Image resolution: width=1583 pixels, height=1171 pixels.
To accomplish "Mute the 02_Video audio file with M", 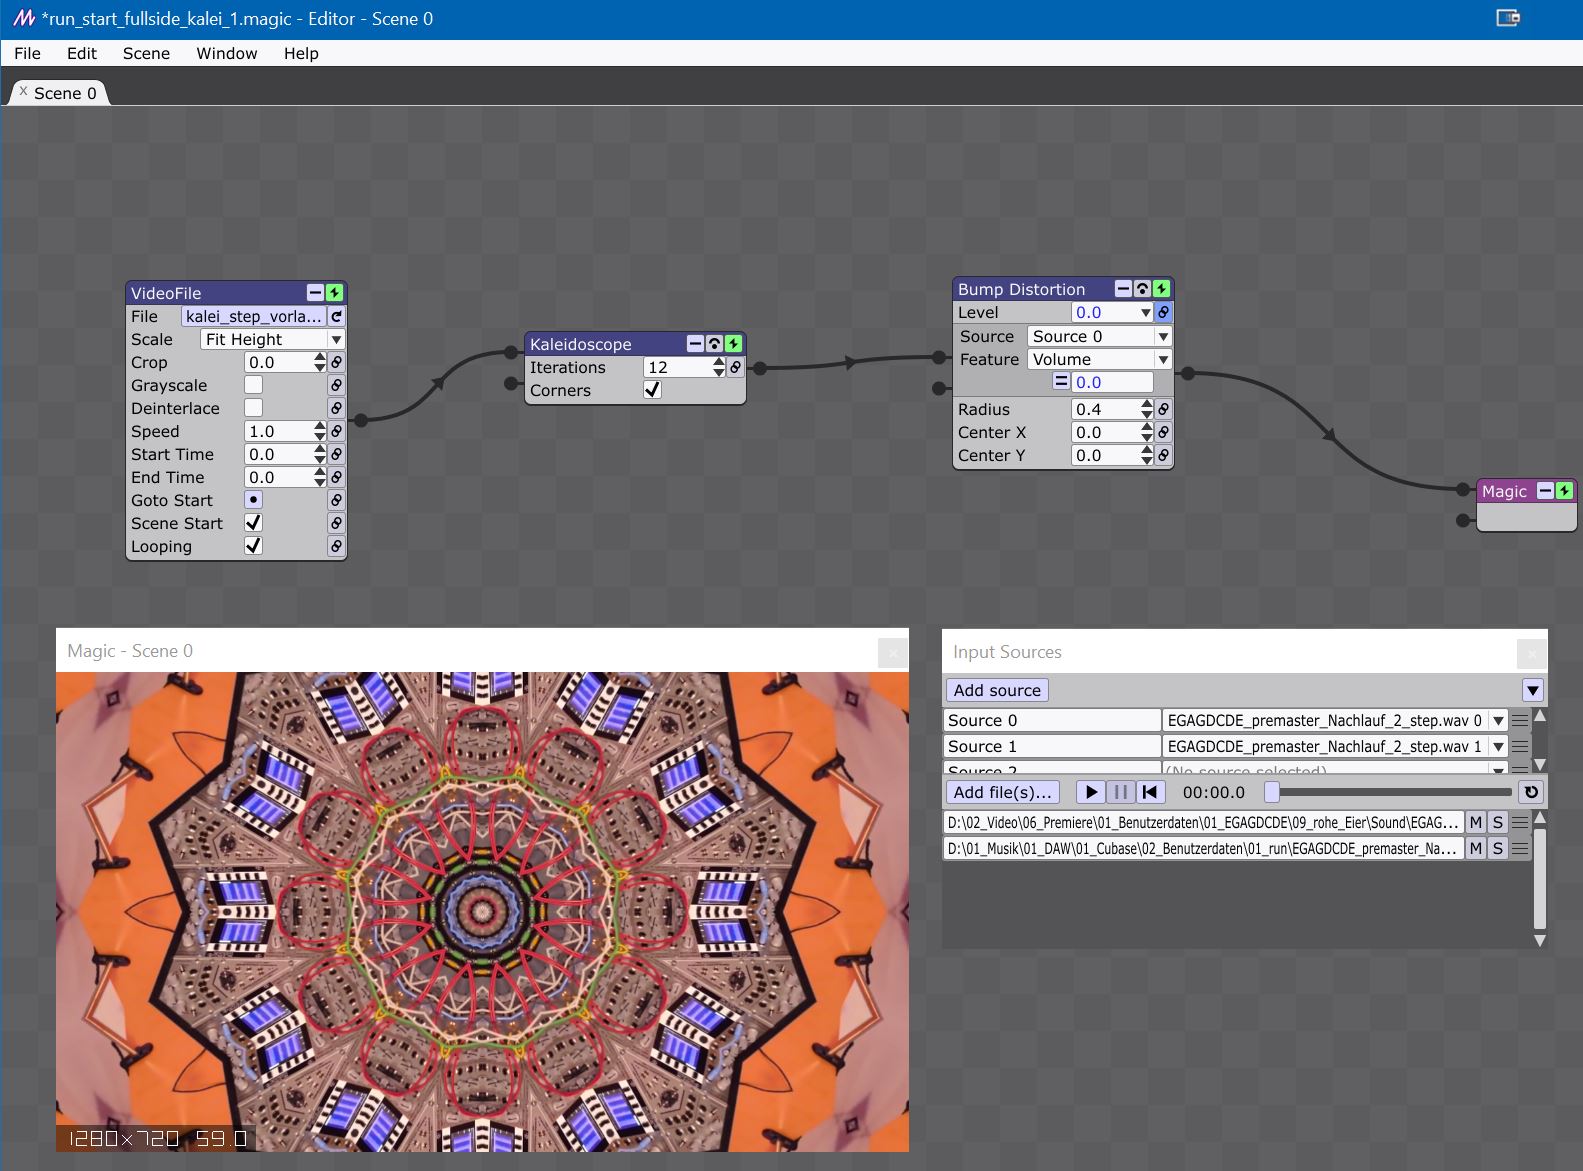I will 1476,822.
